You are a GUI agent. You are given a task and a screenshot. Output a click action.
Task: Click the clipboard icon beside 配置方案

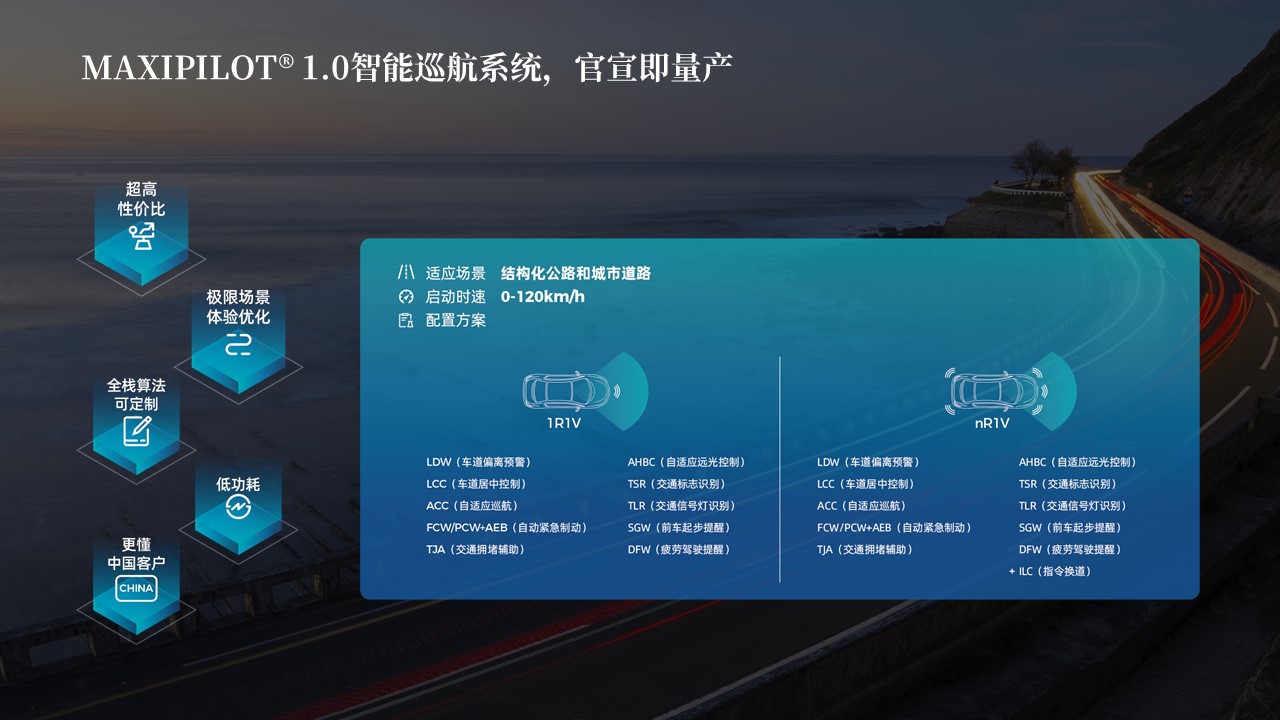click(x=406, y=320)
